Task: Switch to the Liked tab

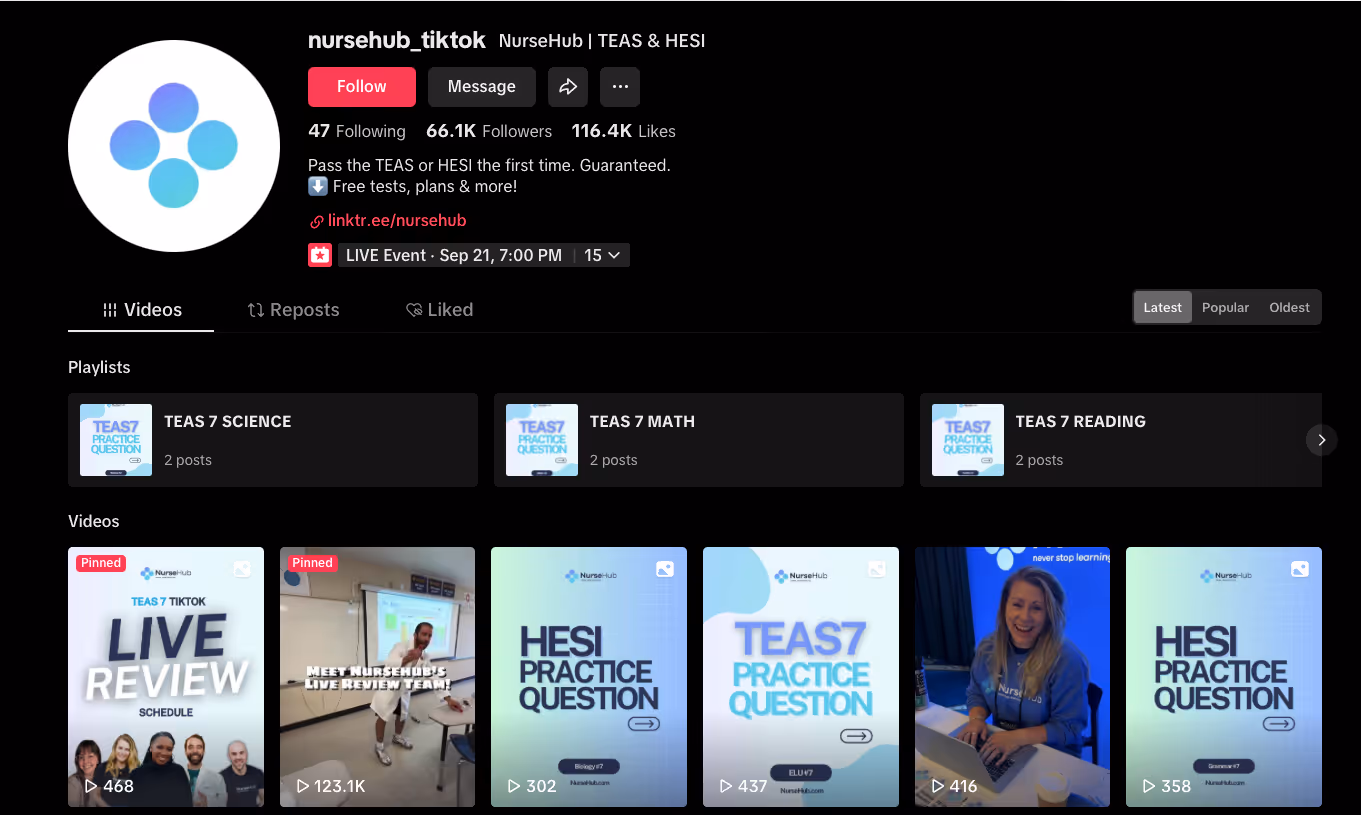Action: click(439, 310)
